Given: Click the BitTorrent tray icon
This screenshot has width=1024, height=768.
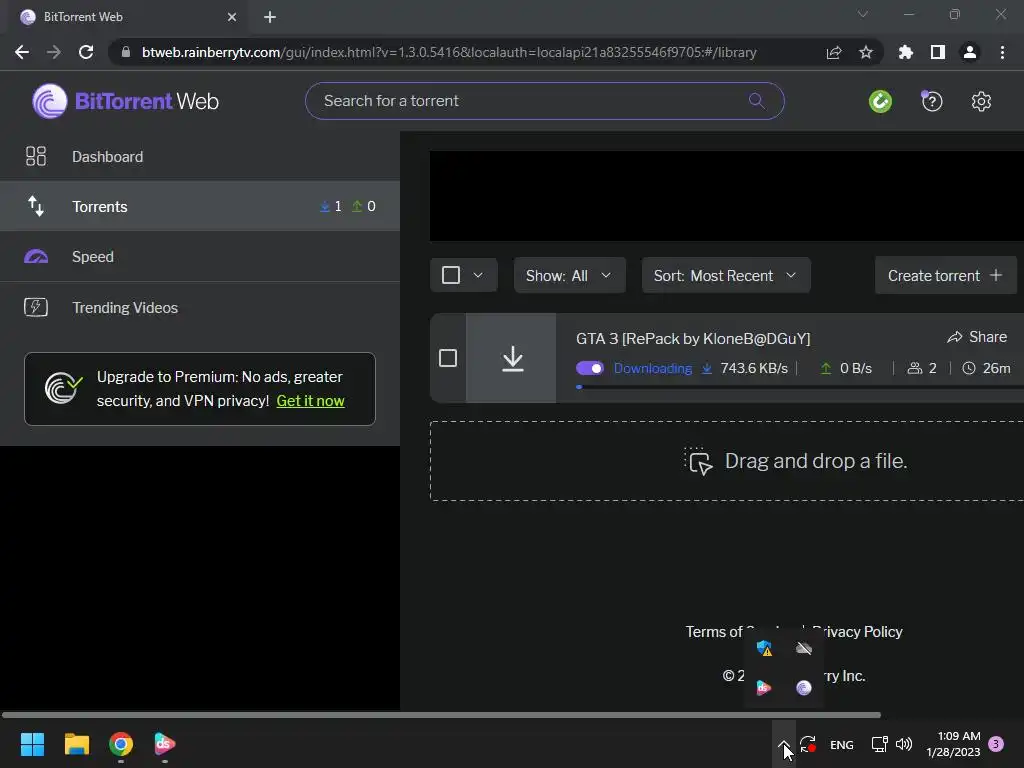Looking at the screenshot, I should [804, 688].
